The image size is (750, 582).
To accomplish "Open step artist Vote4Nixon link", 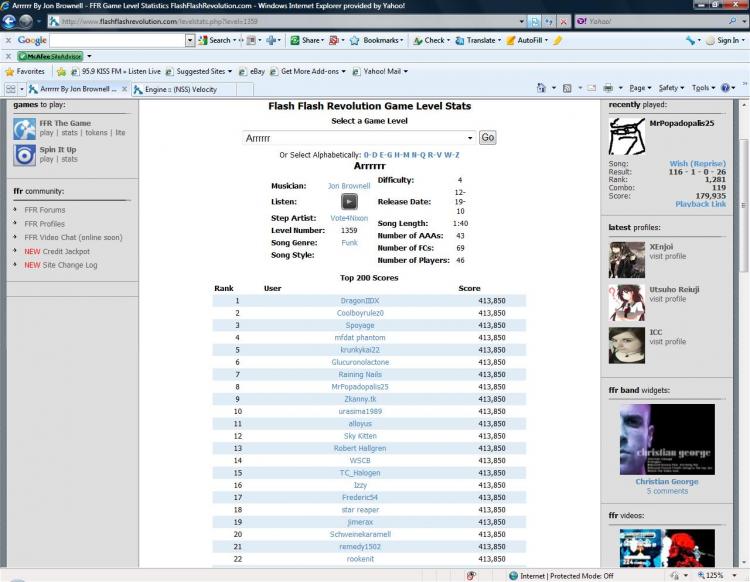I will click(x=349, y=218).
